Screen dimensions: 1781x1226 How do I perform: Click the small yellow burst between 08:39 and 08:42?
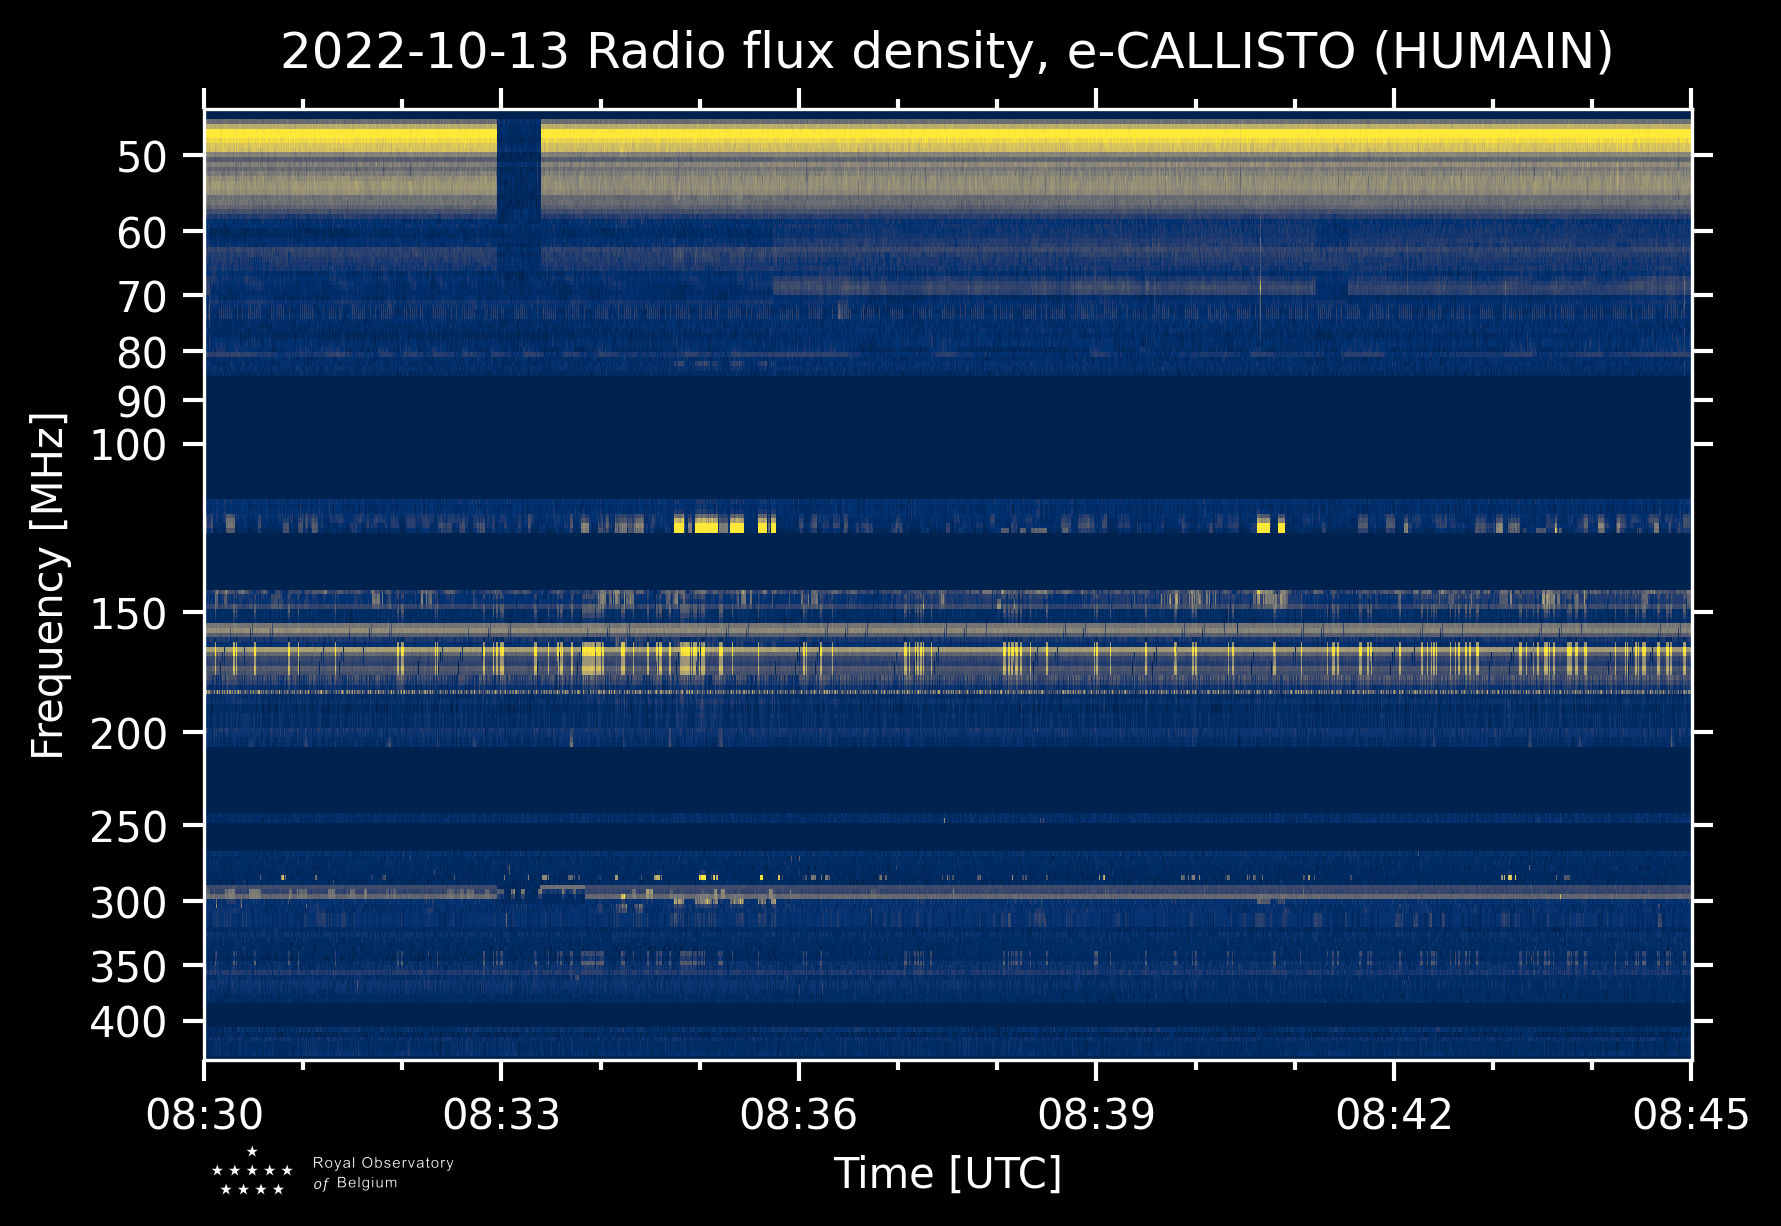pos(1270,524)
